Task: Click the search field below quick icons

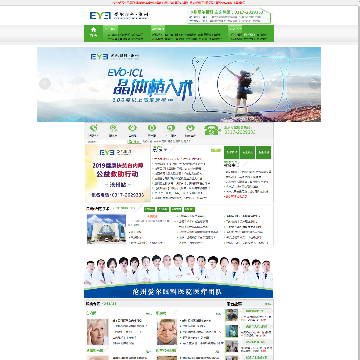Action: pyautogui.click(x=107, y=142)
